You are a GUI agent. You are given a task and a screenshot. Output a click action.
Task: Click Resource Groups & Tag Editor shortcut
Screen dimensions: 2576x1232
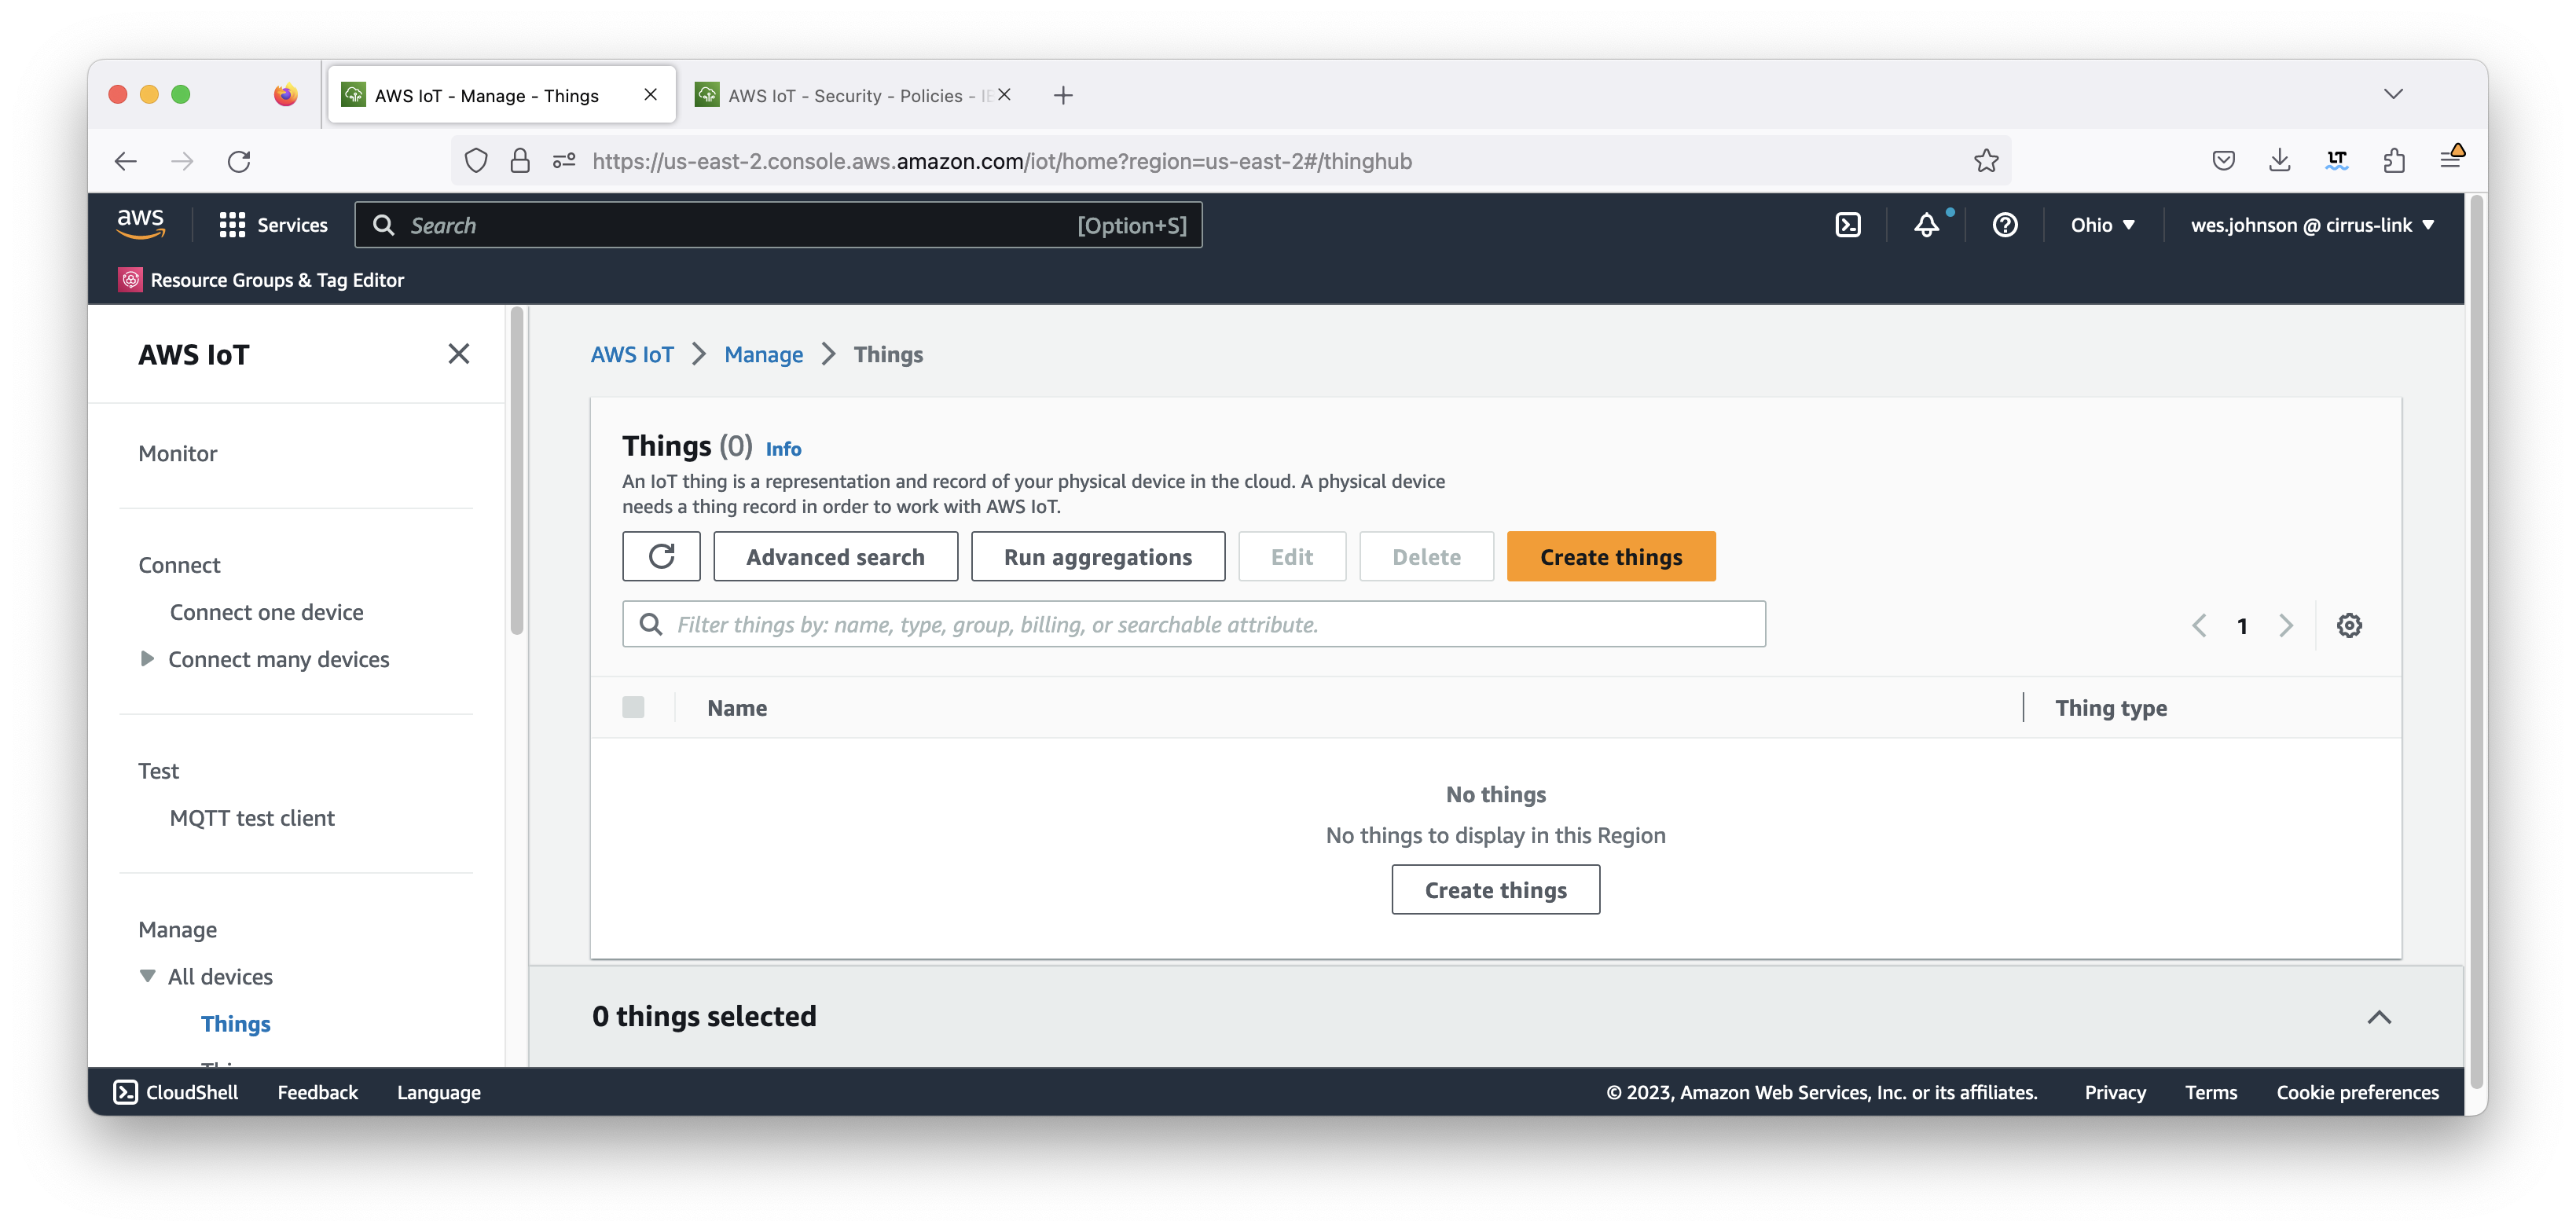(x=262, y=280)
